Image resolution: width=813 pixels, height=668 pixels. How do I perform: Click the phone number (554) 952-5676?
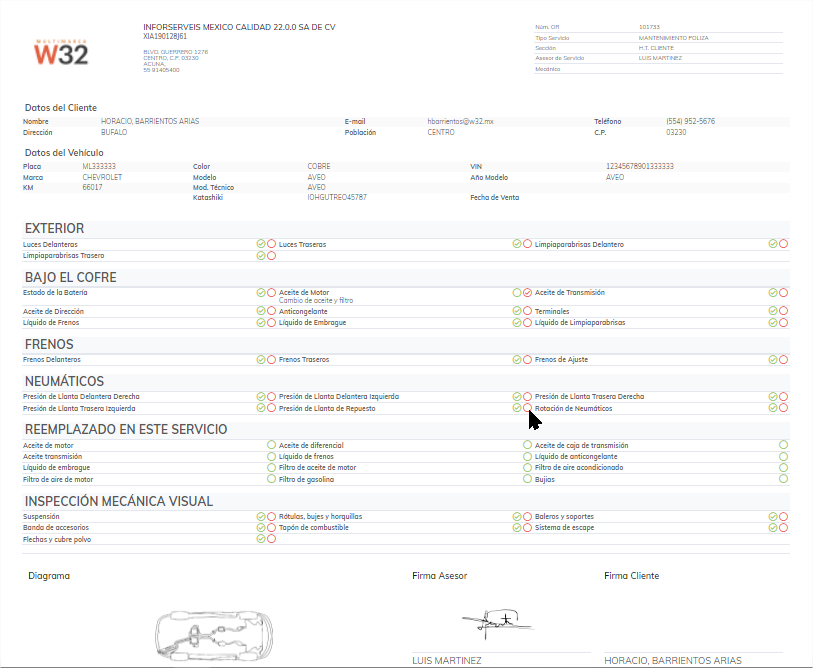pyautogui.click(x=691, y=121)
